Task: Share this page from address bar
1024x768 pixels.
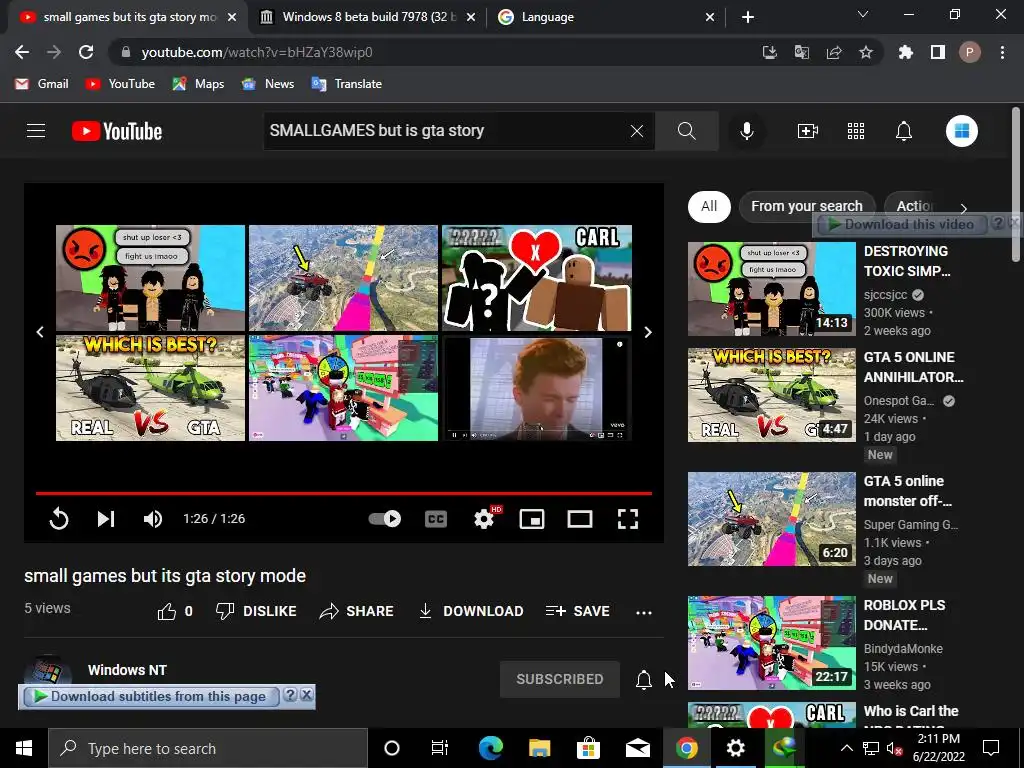Action: [x=834, y=52]
